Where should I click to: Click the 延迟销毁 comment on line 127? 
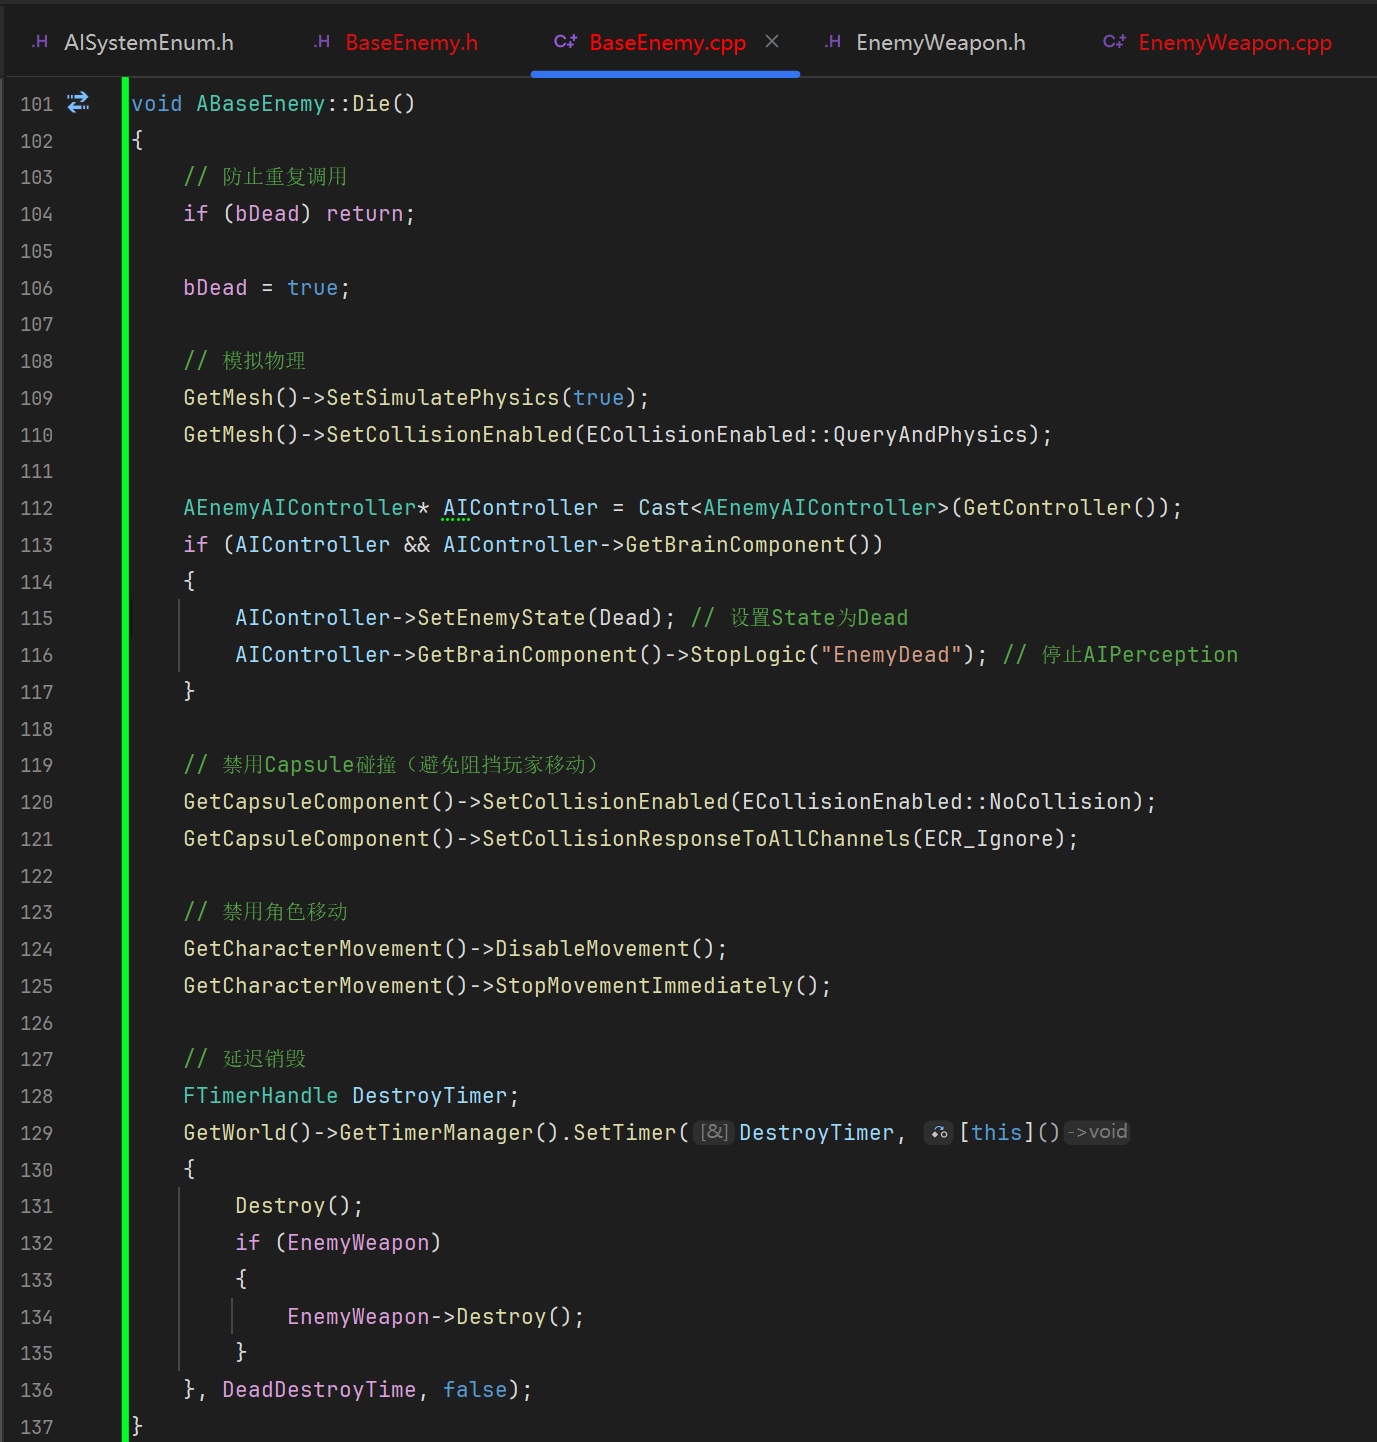point(244,1059)
